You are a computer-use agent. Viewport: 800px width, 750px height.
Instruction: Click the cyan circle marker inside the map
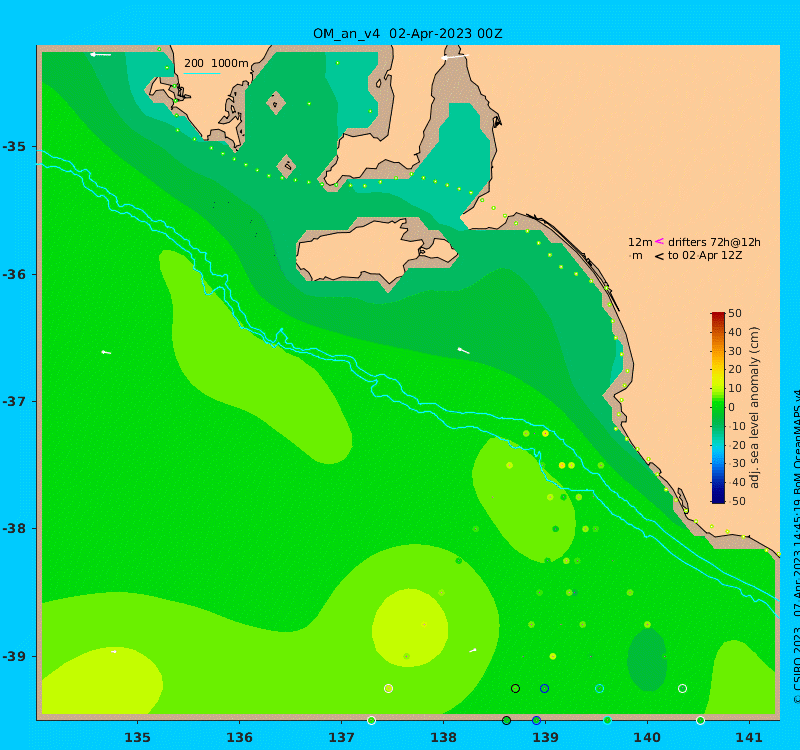coord(599,689)
